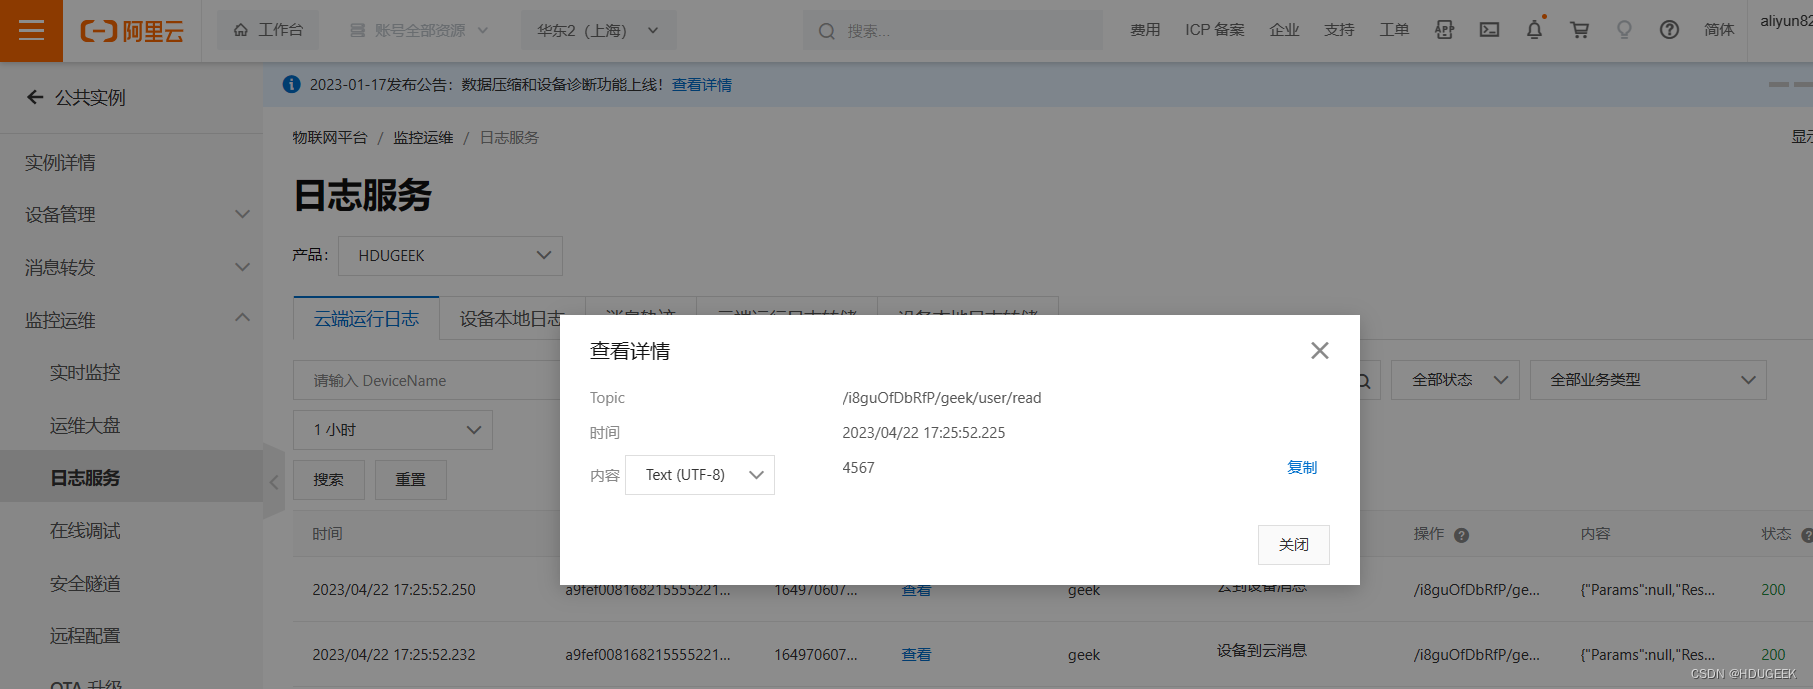
Task: Open the hamburger navigation menu
Action: click(31, 31)
